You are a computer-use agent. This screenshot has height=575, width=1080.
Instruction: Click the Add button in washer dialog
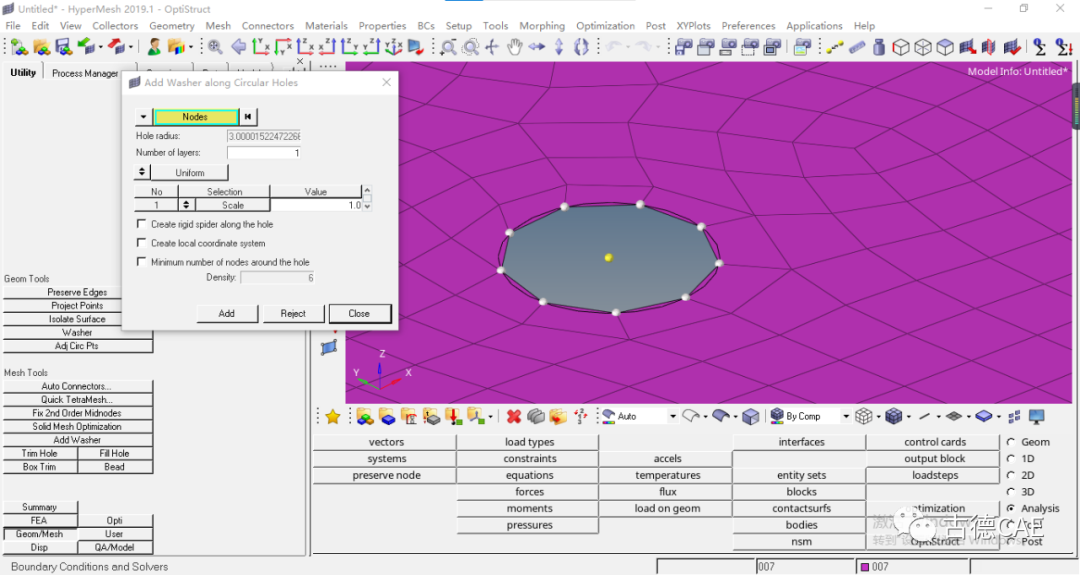coord(227,313)
